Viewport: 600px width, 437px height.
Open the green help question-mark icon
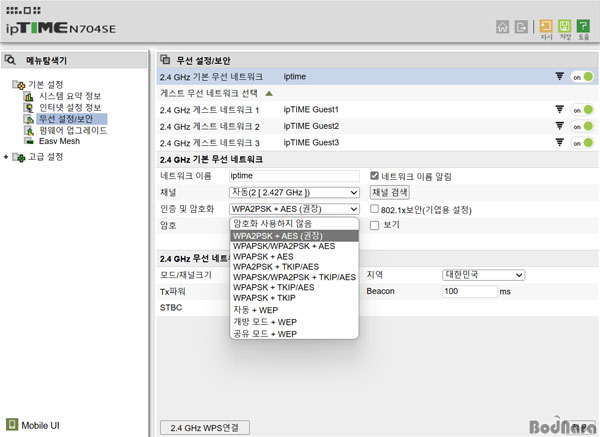583,26
